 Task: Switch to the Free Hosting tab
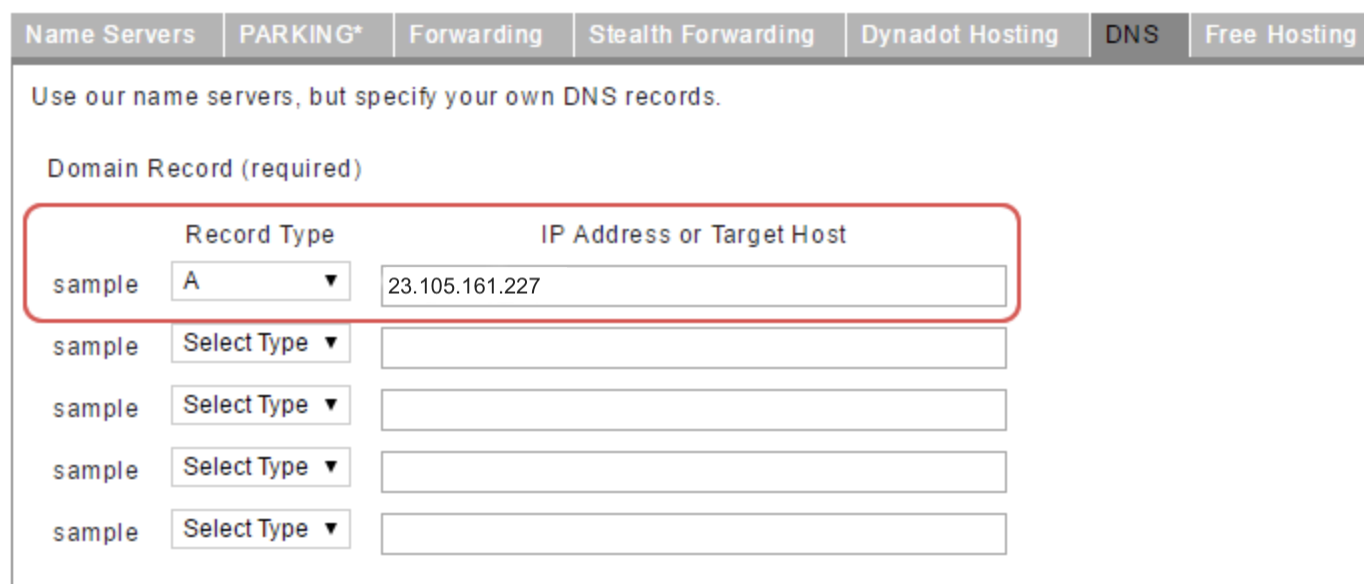coord(1279,35)
